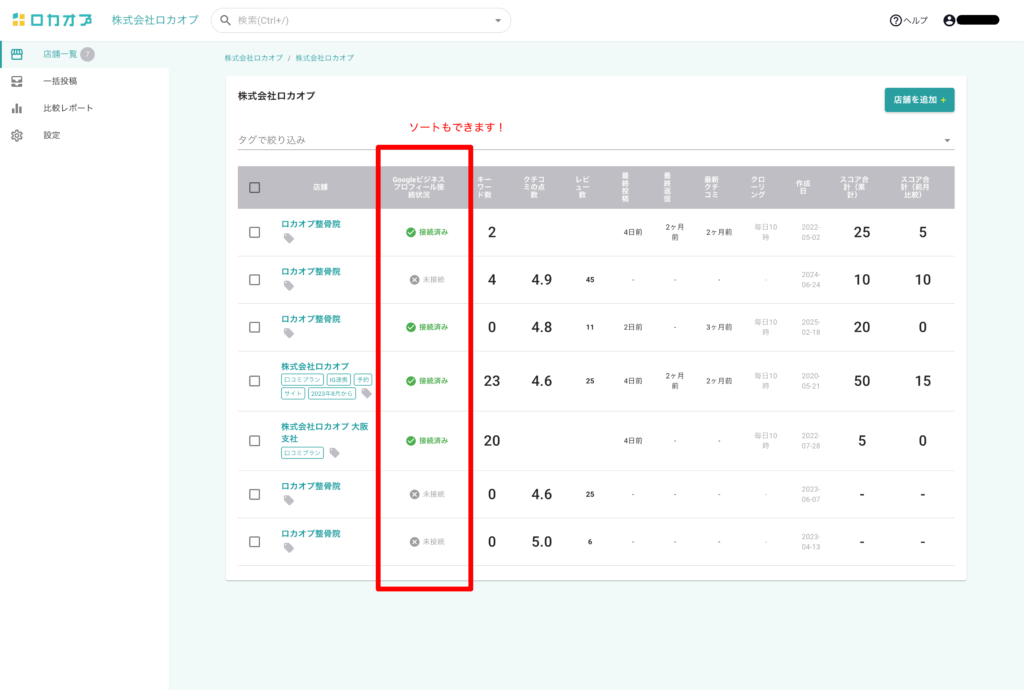Viewport: 1024px width, 690px height.
Task: Sort by スコア合計（前月比較） column header
Action: point(915,187)
